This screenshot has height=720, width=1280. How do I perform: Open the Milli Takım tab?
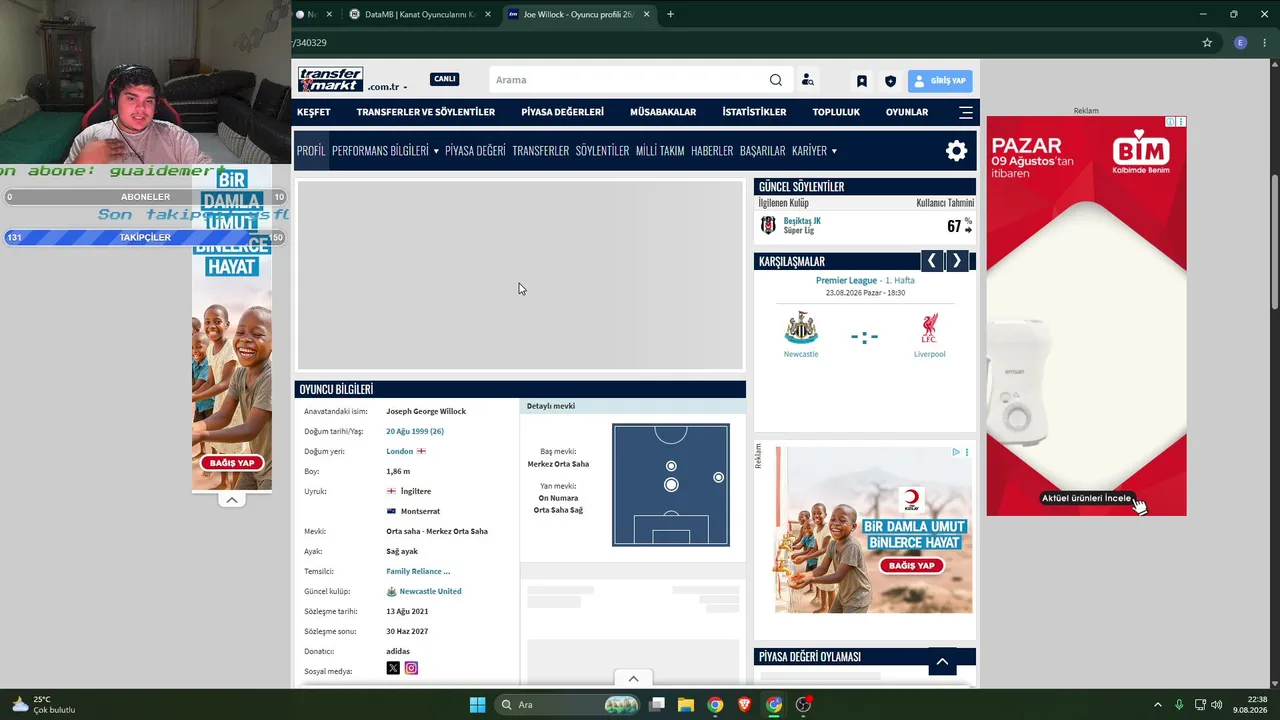pyautogui.click(x=660, y=151)
